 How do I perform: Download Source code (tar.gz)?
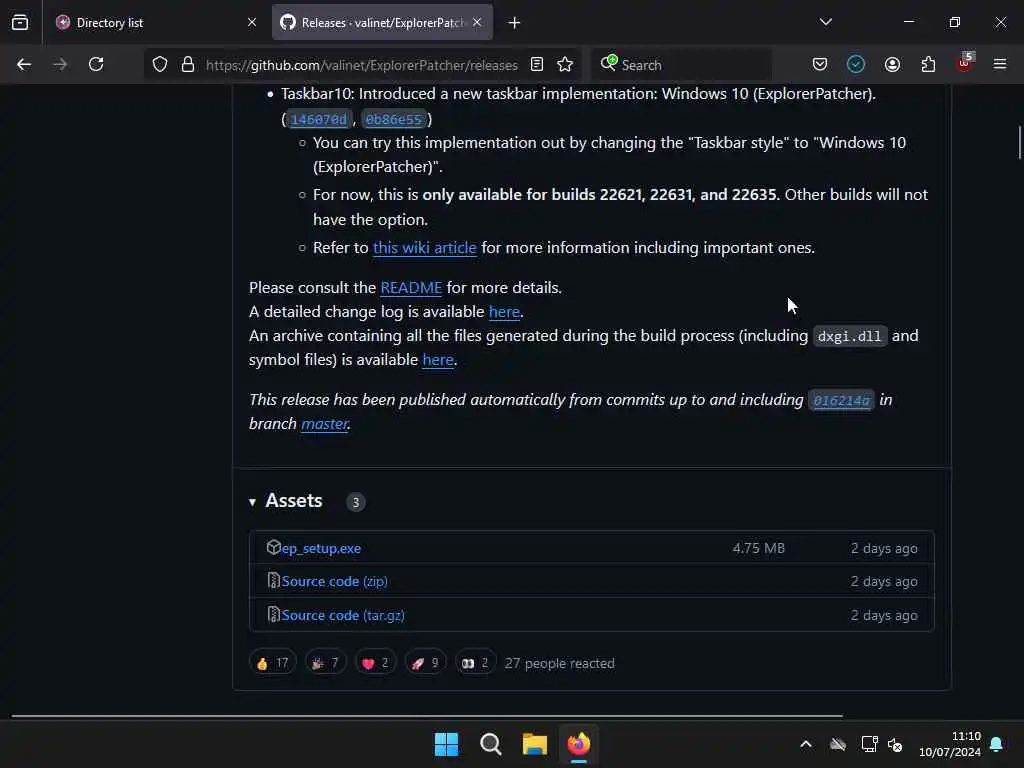point(343,615)
